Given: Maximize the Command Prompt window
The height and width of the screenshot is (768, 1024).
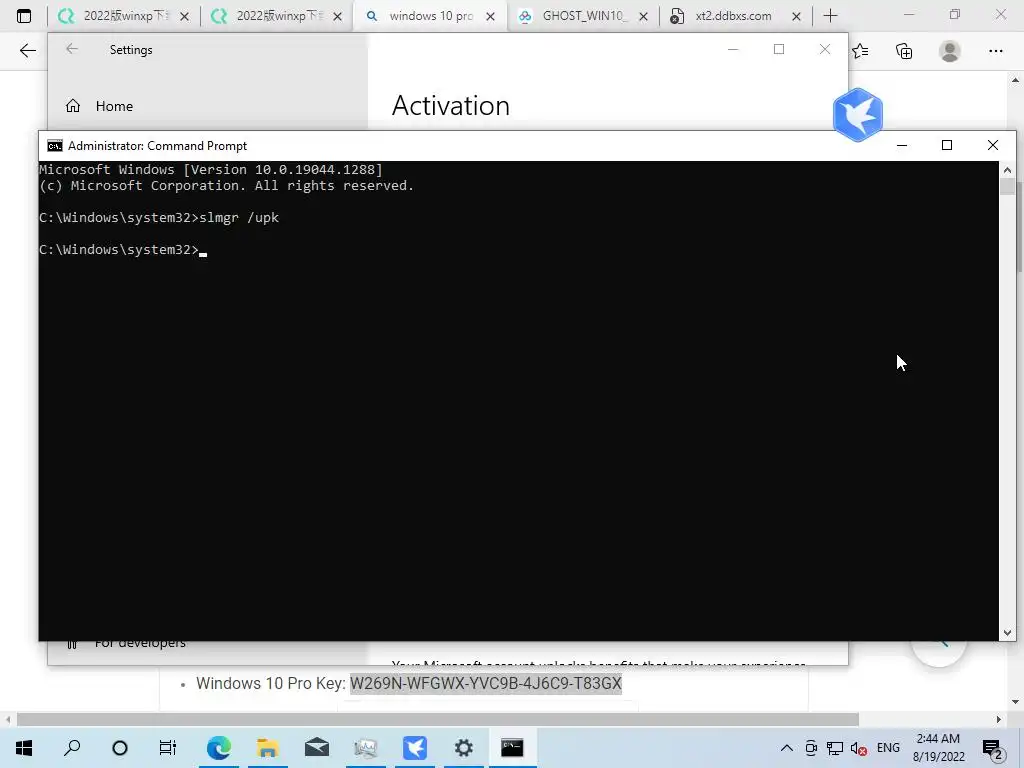Looking at the screenshot, I should point(947,145).
